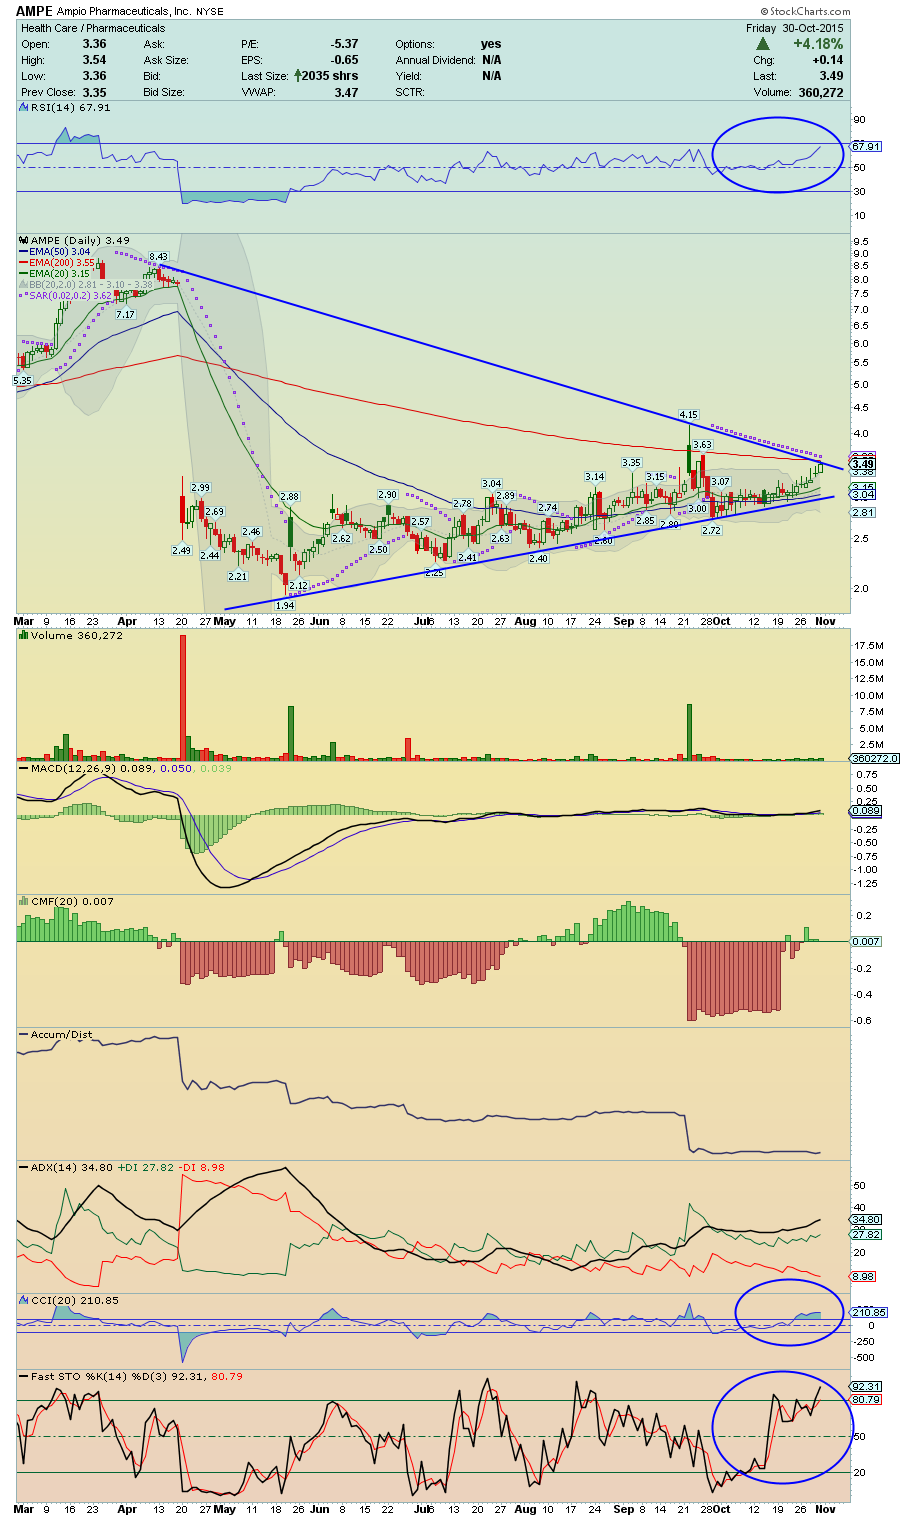This screenshot has height=1518, width=900.
Task: Click the Prev Close value 3.35
Action: (x=94, y=92)
